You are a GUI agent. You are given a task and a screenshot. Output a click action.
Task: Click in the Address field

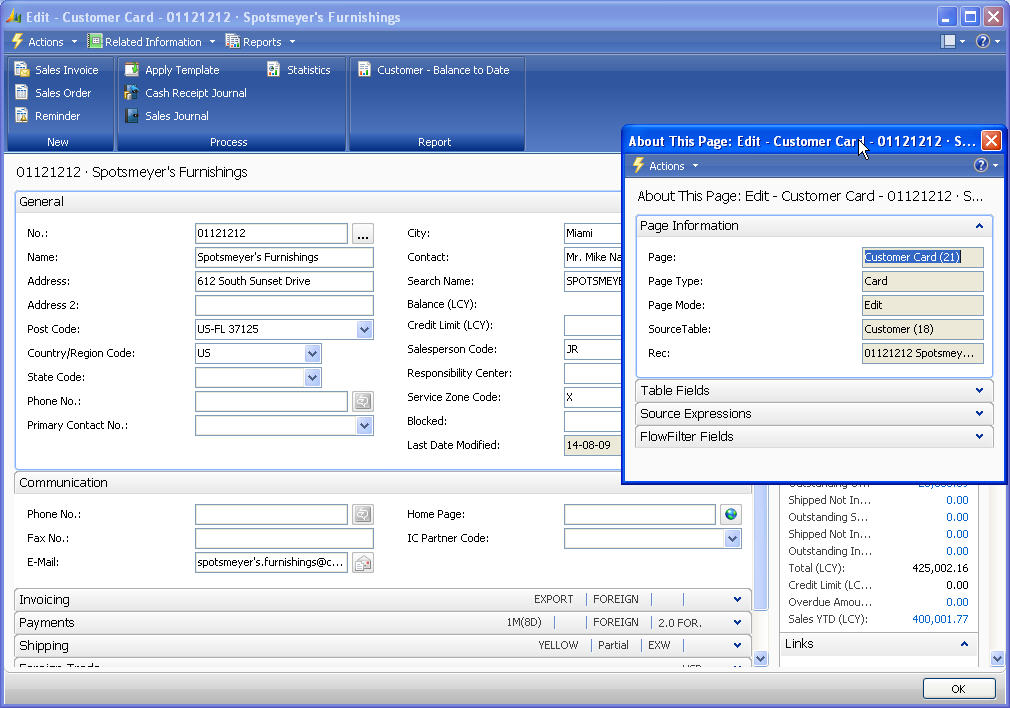click(284, 281)
